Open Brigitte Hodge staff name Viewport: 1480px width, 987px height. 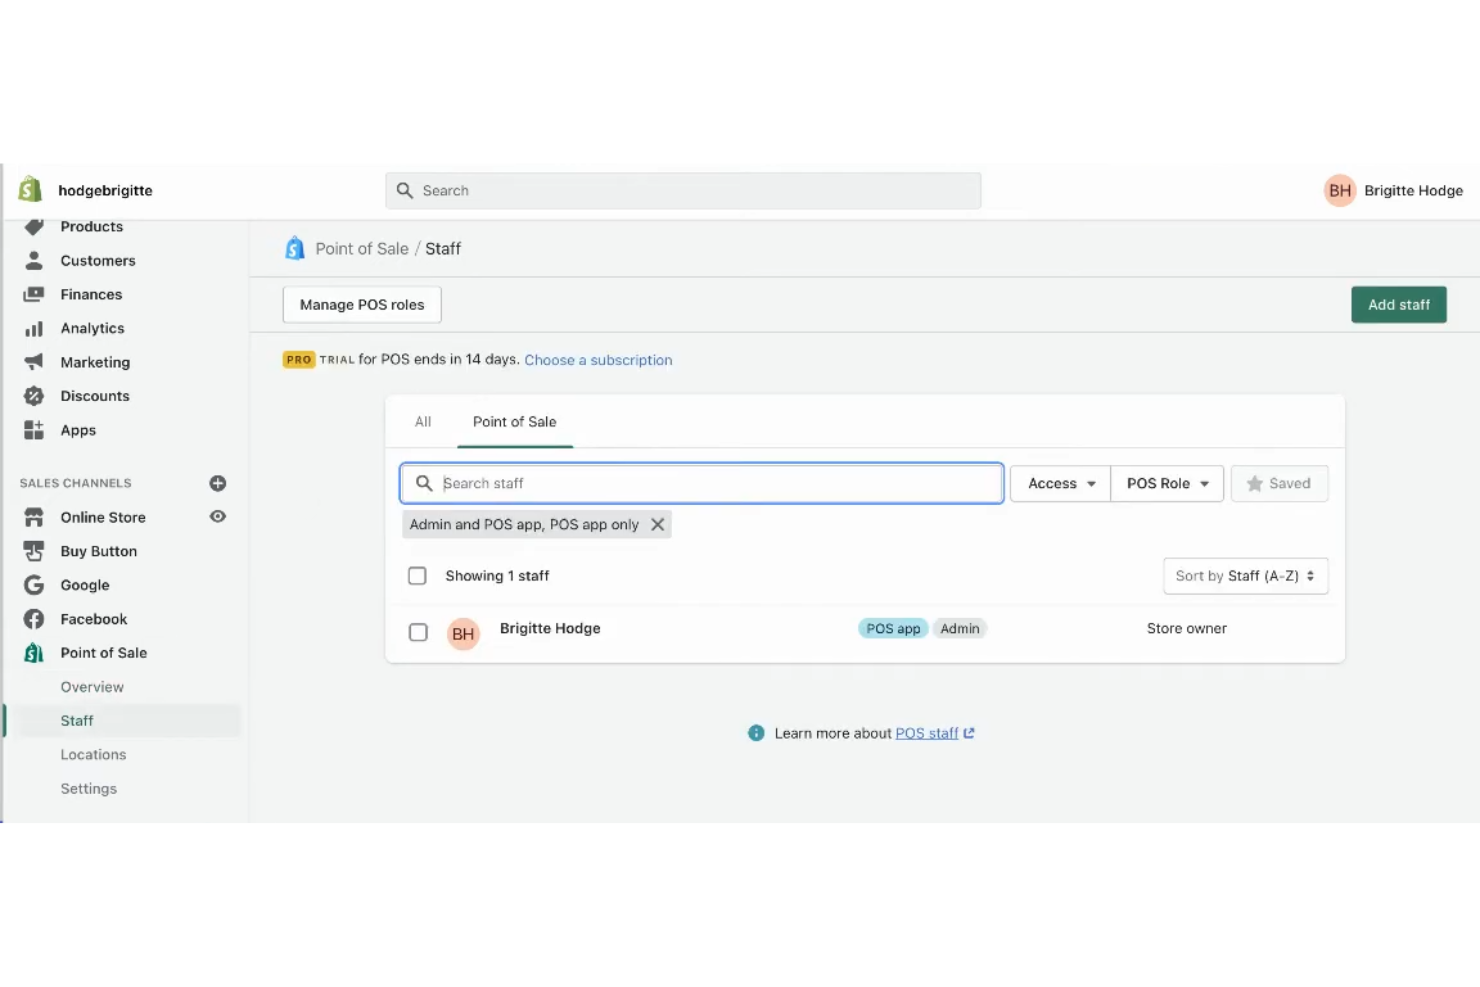coord(550,628)
